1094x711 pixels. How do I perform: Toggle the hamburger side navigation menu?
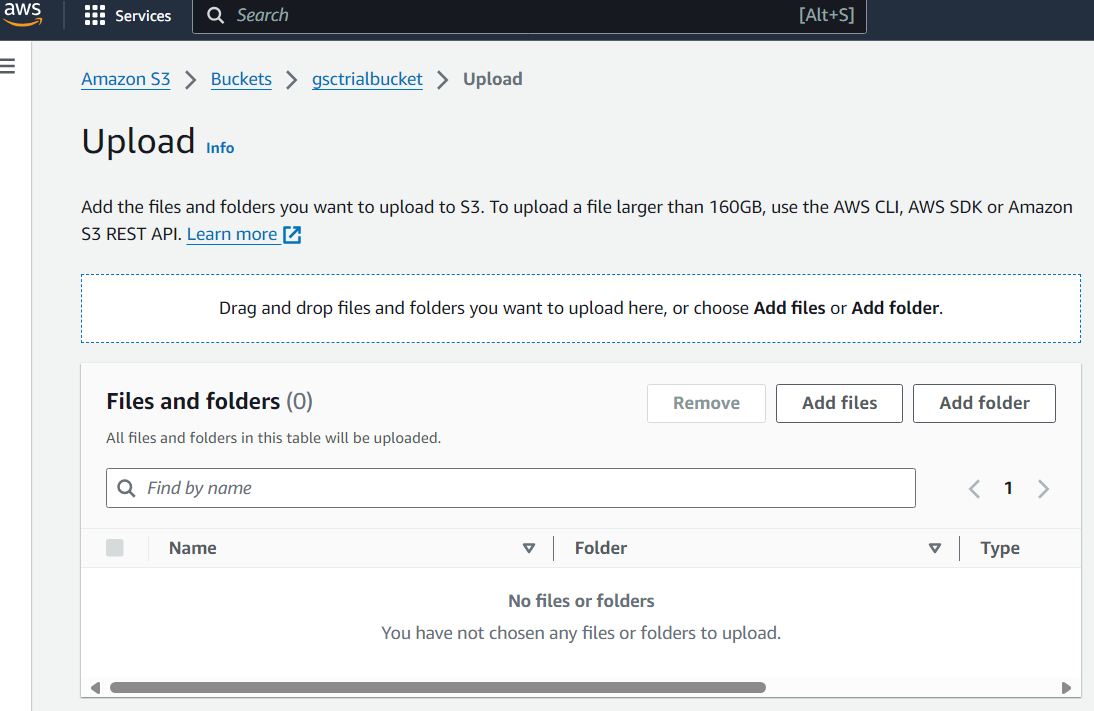pos(8,66)
